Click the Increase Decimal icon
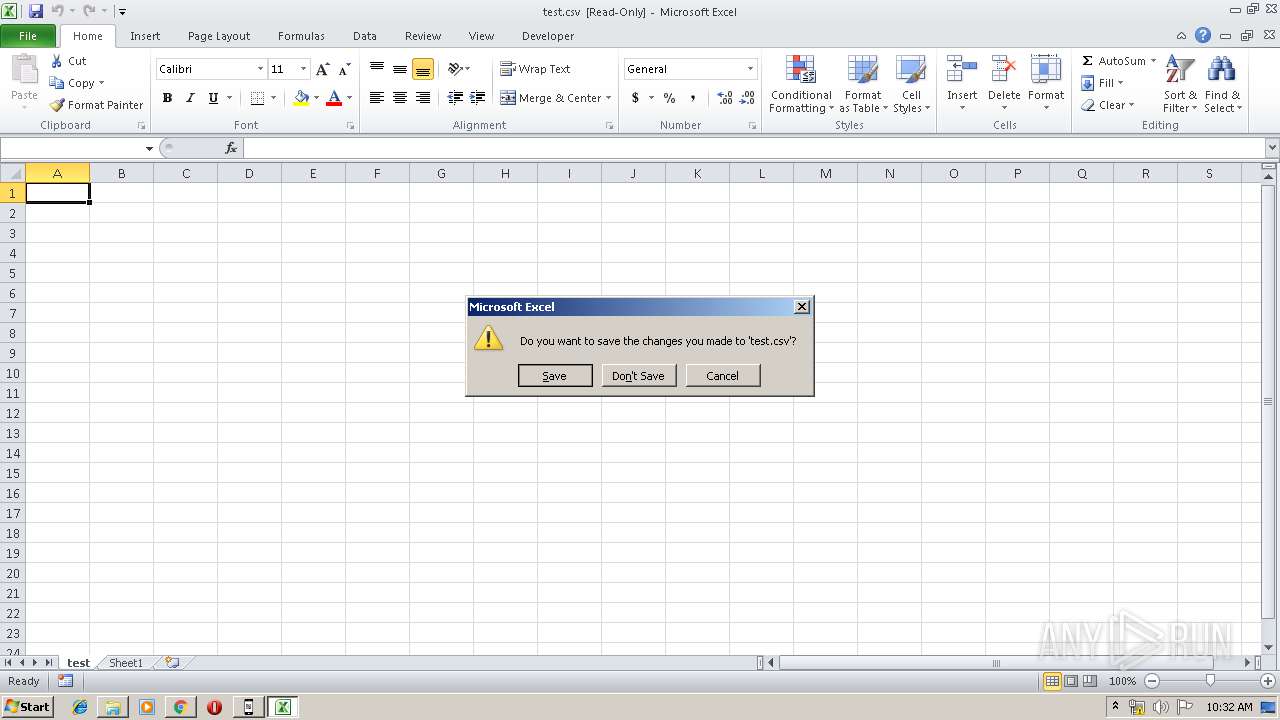Viewport: 1280px width, 720px height. click(725, 98)
